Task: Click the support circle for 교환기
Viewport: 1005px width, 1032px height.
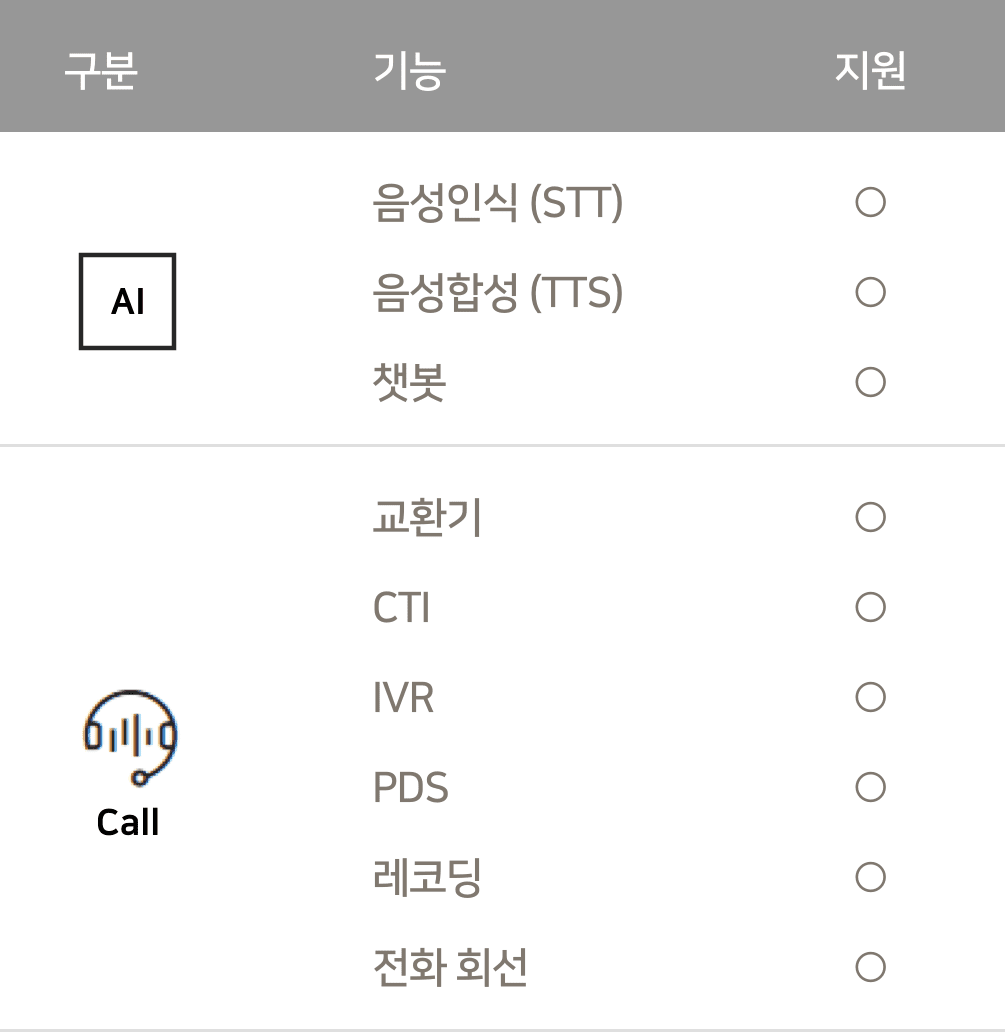Action: pyautogui.click(x=870, y=517)
